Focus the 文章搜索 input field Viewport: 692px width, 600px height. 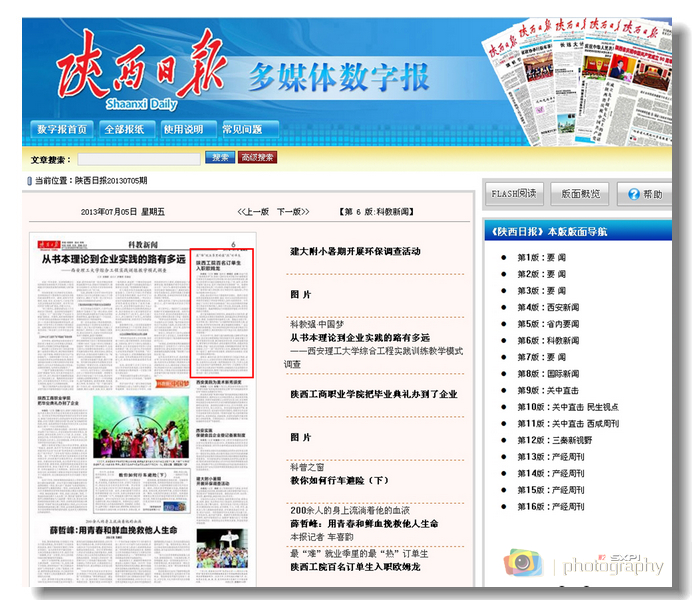[139, 158]
